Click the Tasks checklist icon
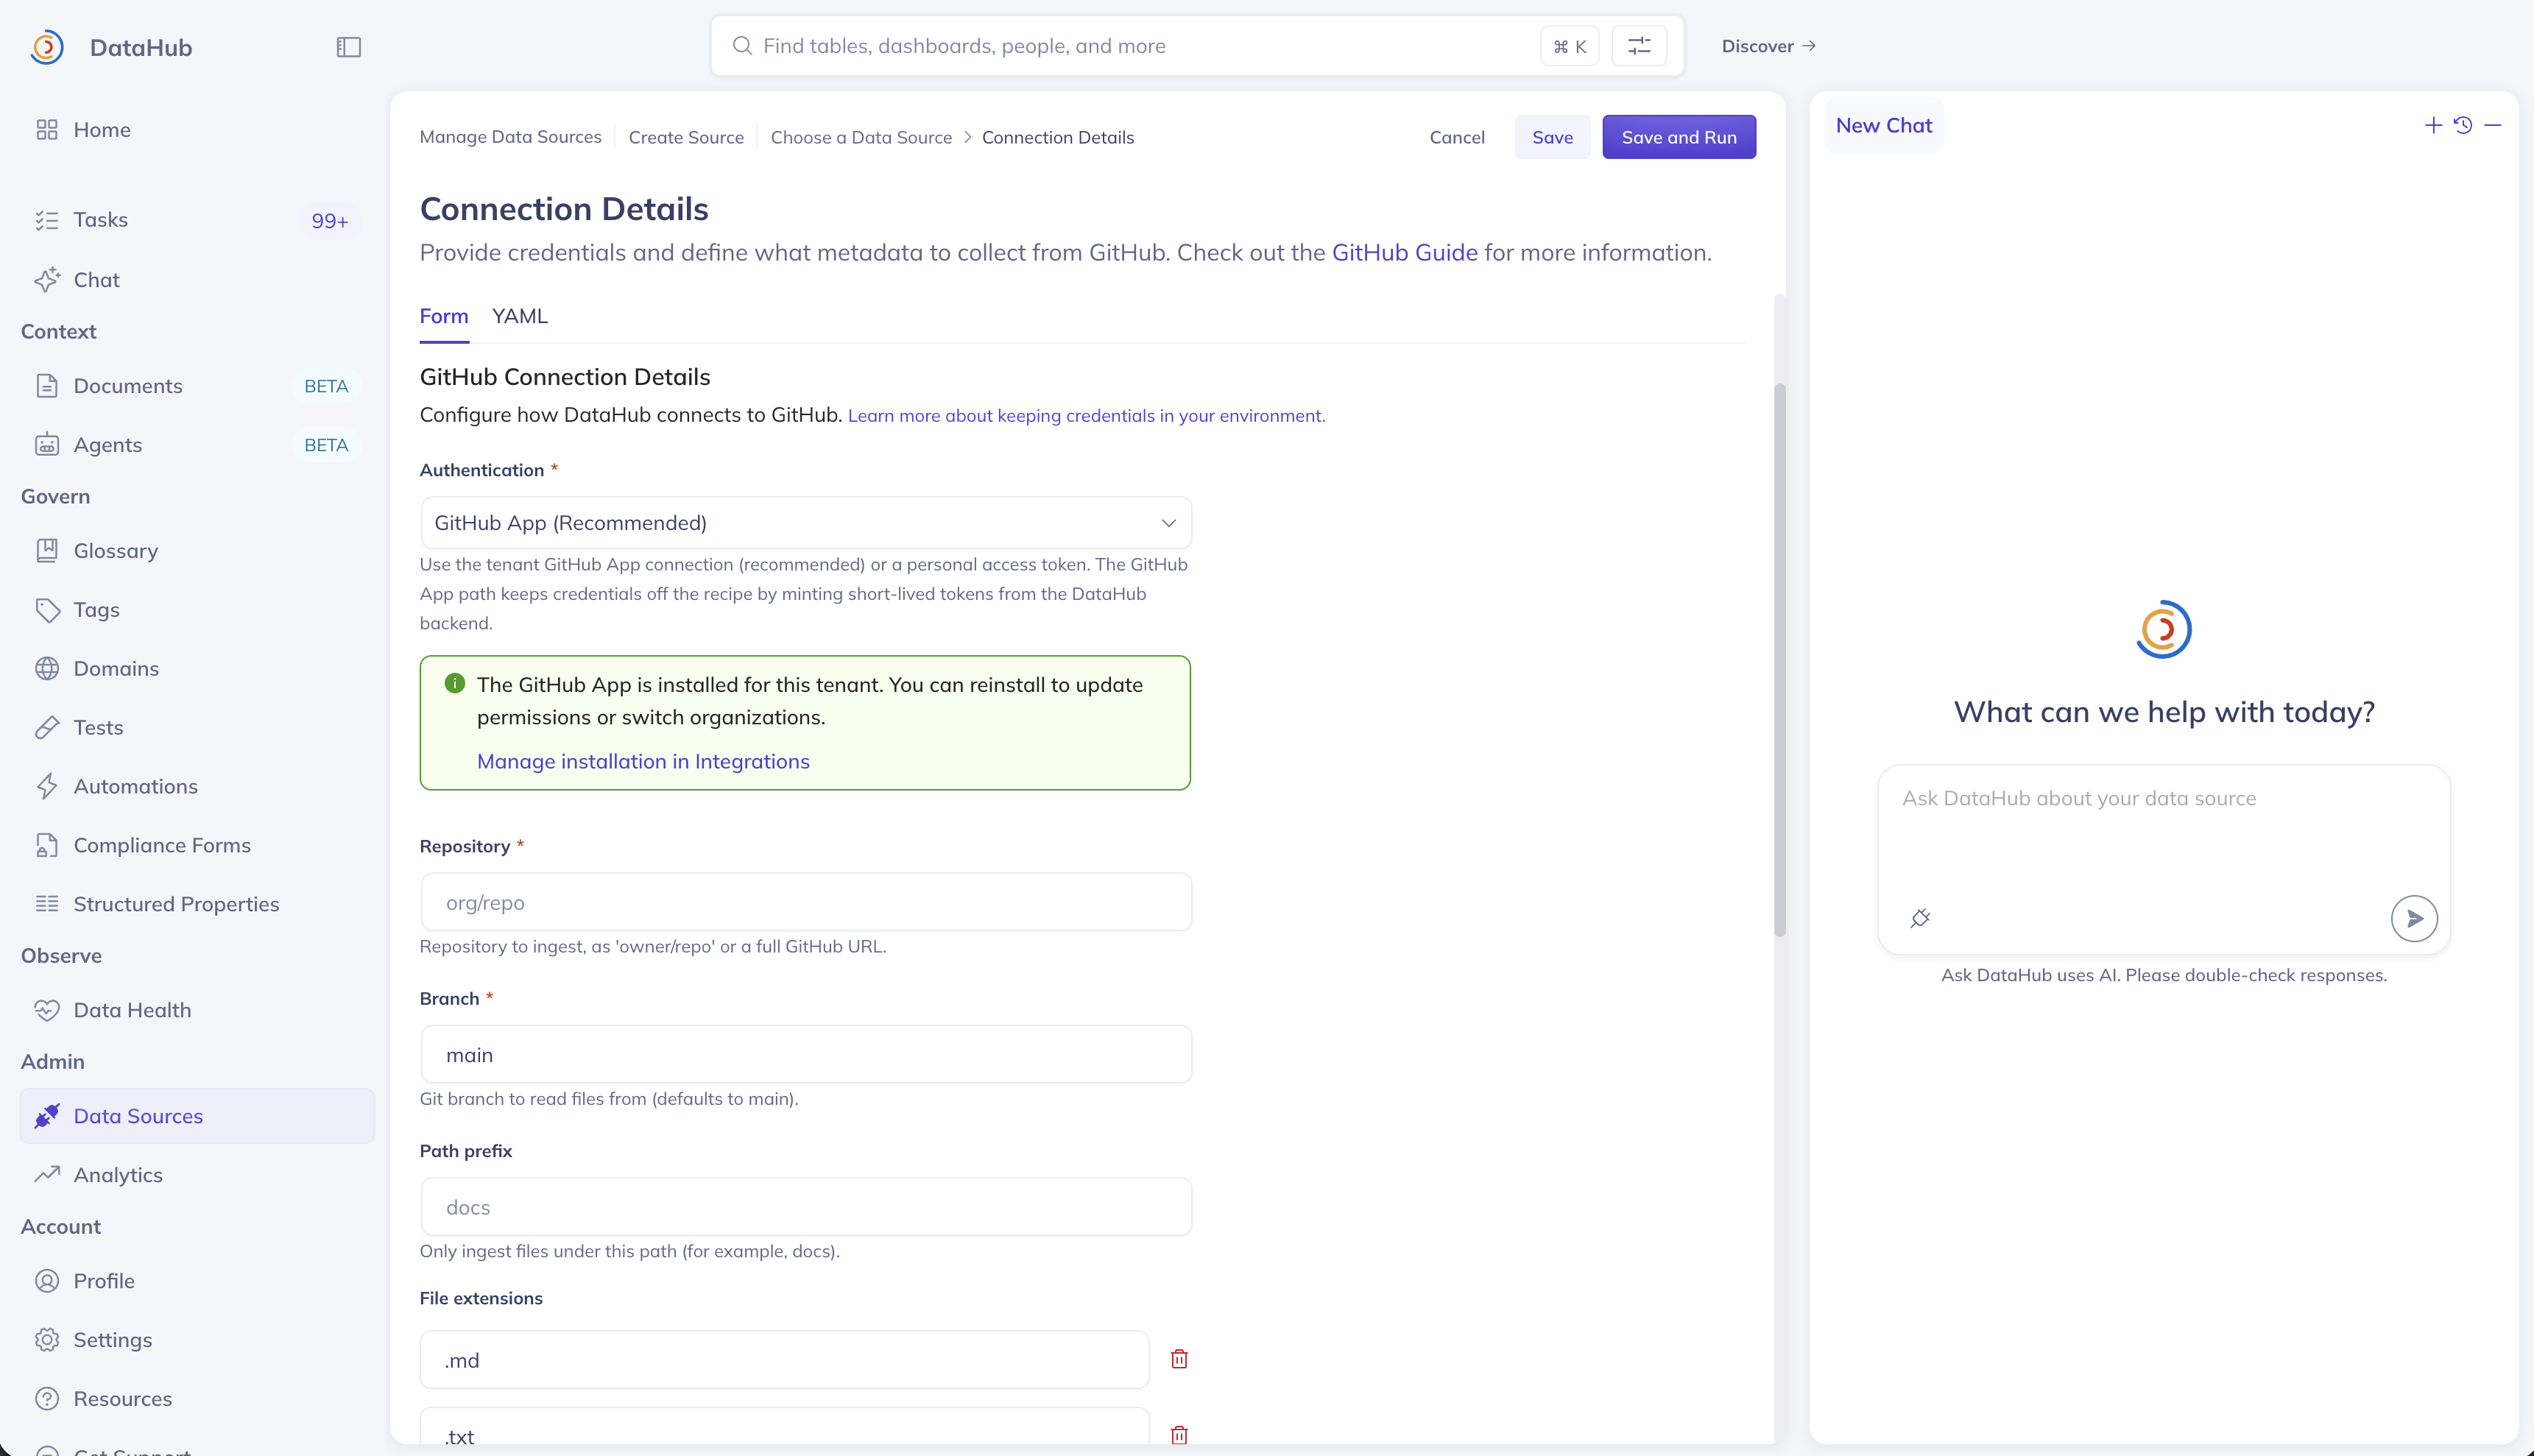The image size is (2534, 1456). click(47, 220)
